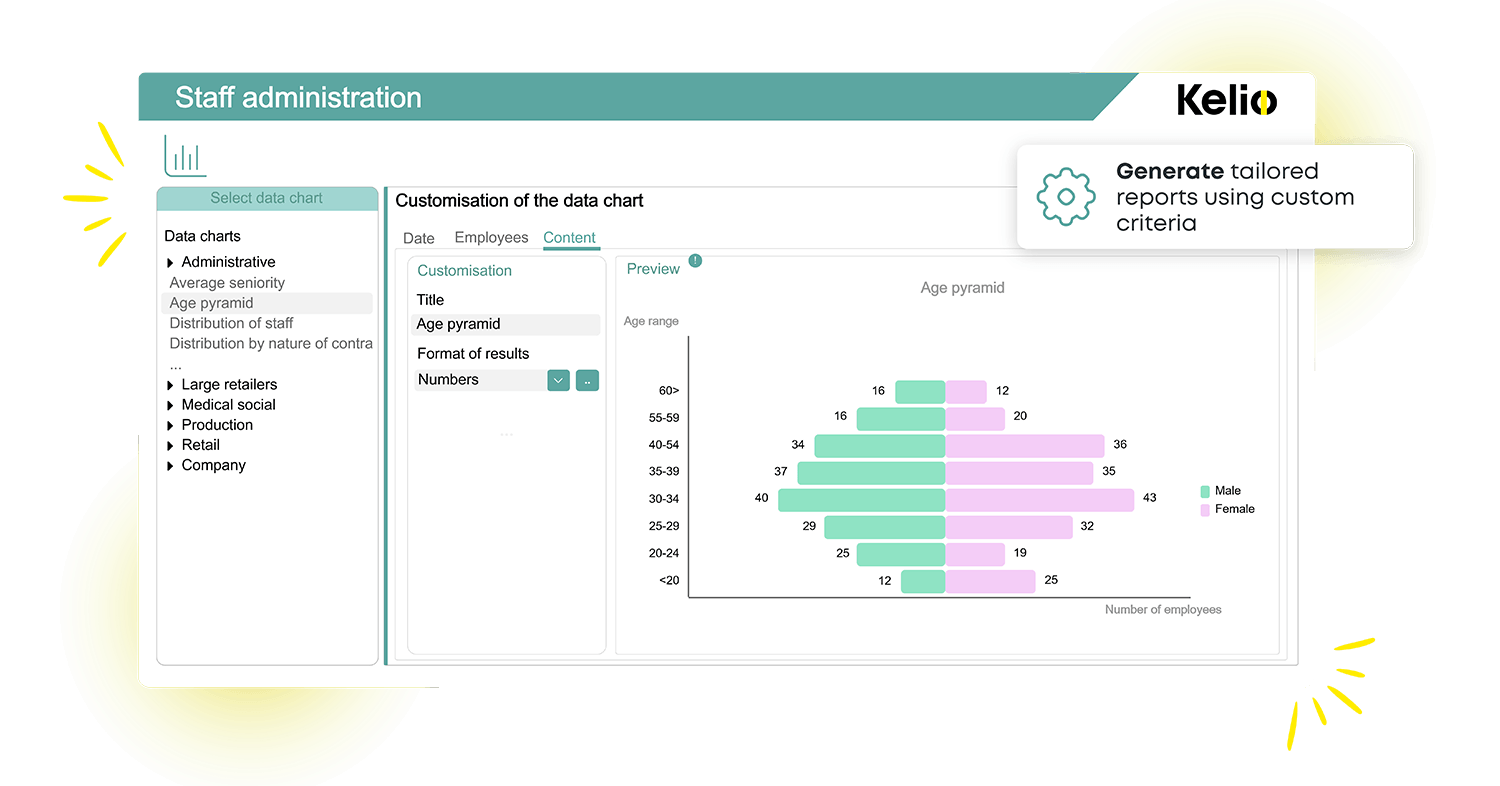Click the Number of employees axis label

[x=1163, y=610]
